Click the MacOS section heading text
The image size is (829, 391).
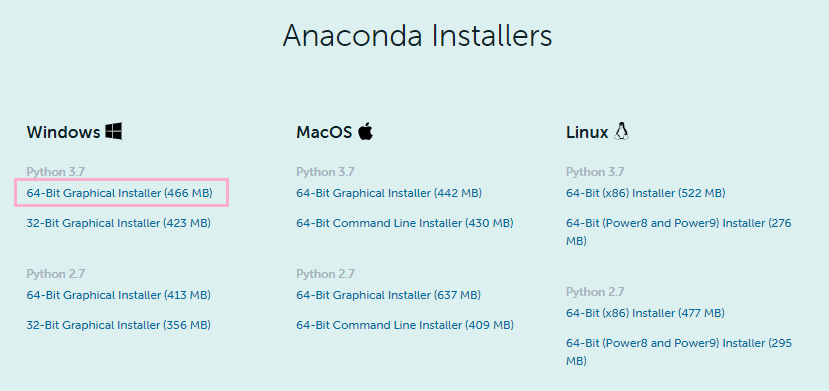click(x=324, y=132)
